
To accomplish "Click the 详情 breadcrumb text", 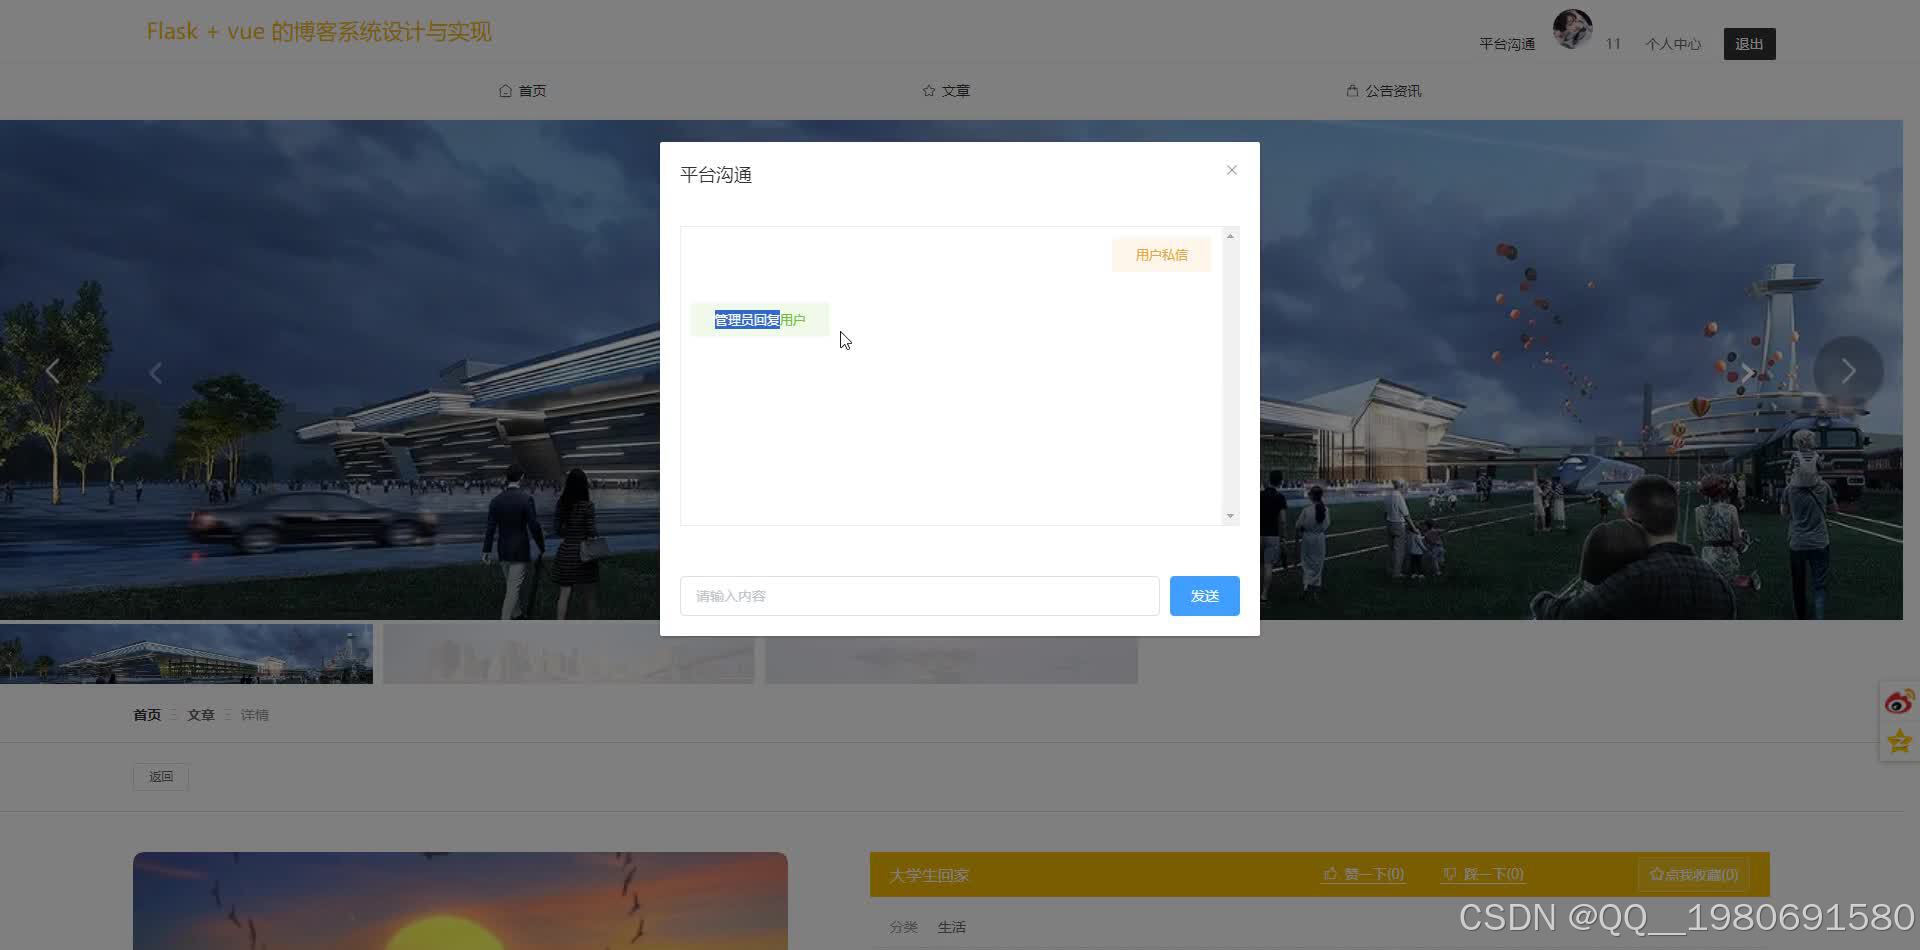I will [x=254, y=715].
